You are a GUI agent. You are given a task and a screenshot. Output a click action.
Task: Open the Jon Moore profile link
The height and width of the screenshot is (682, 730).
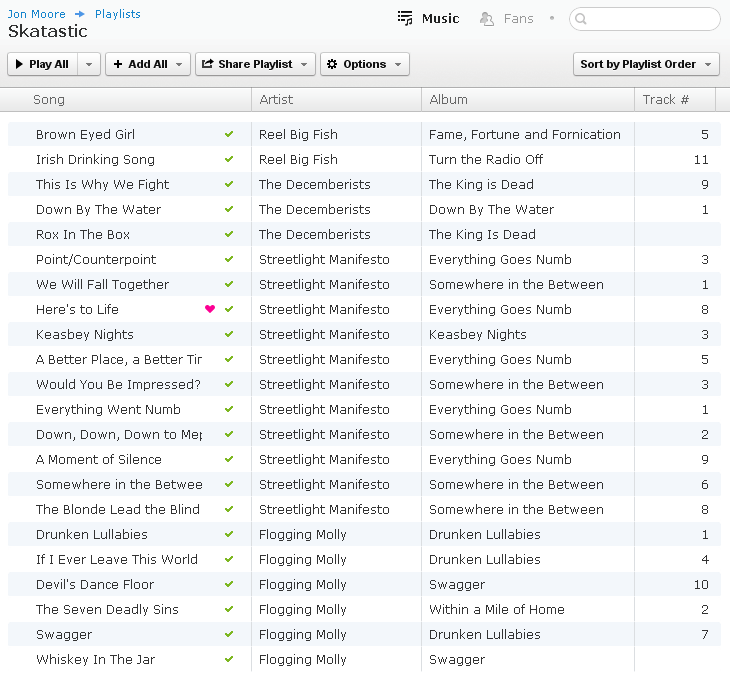click(x=36, y=14)
